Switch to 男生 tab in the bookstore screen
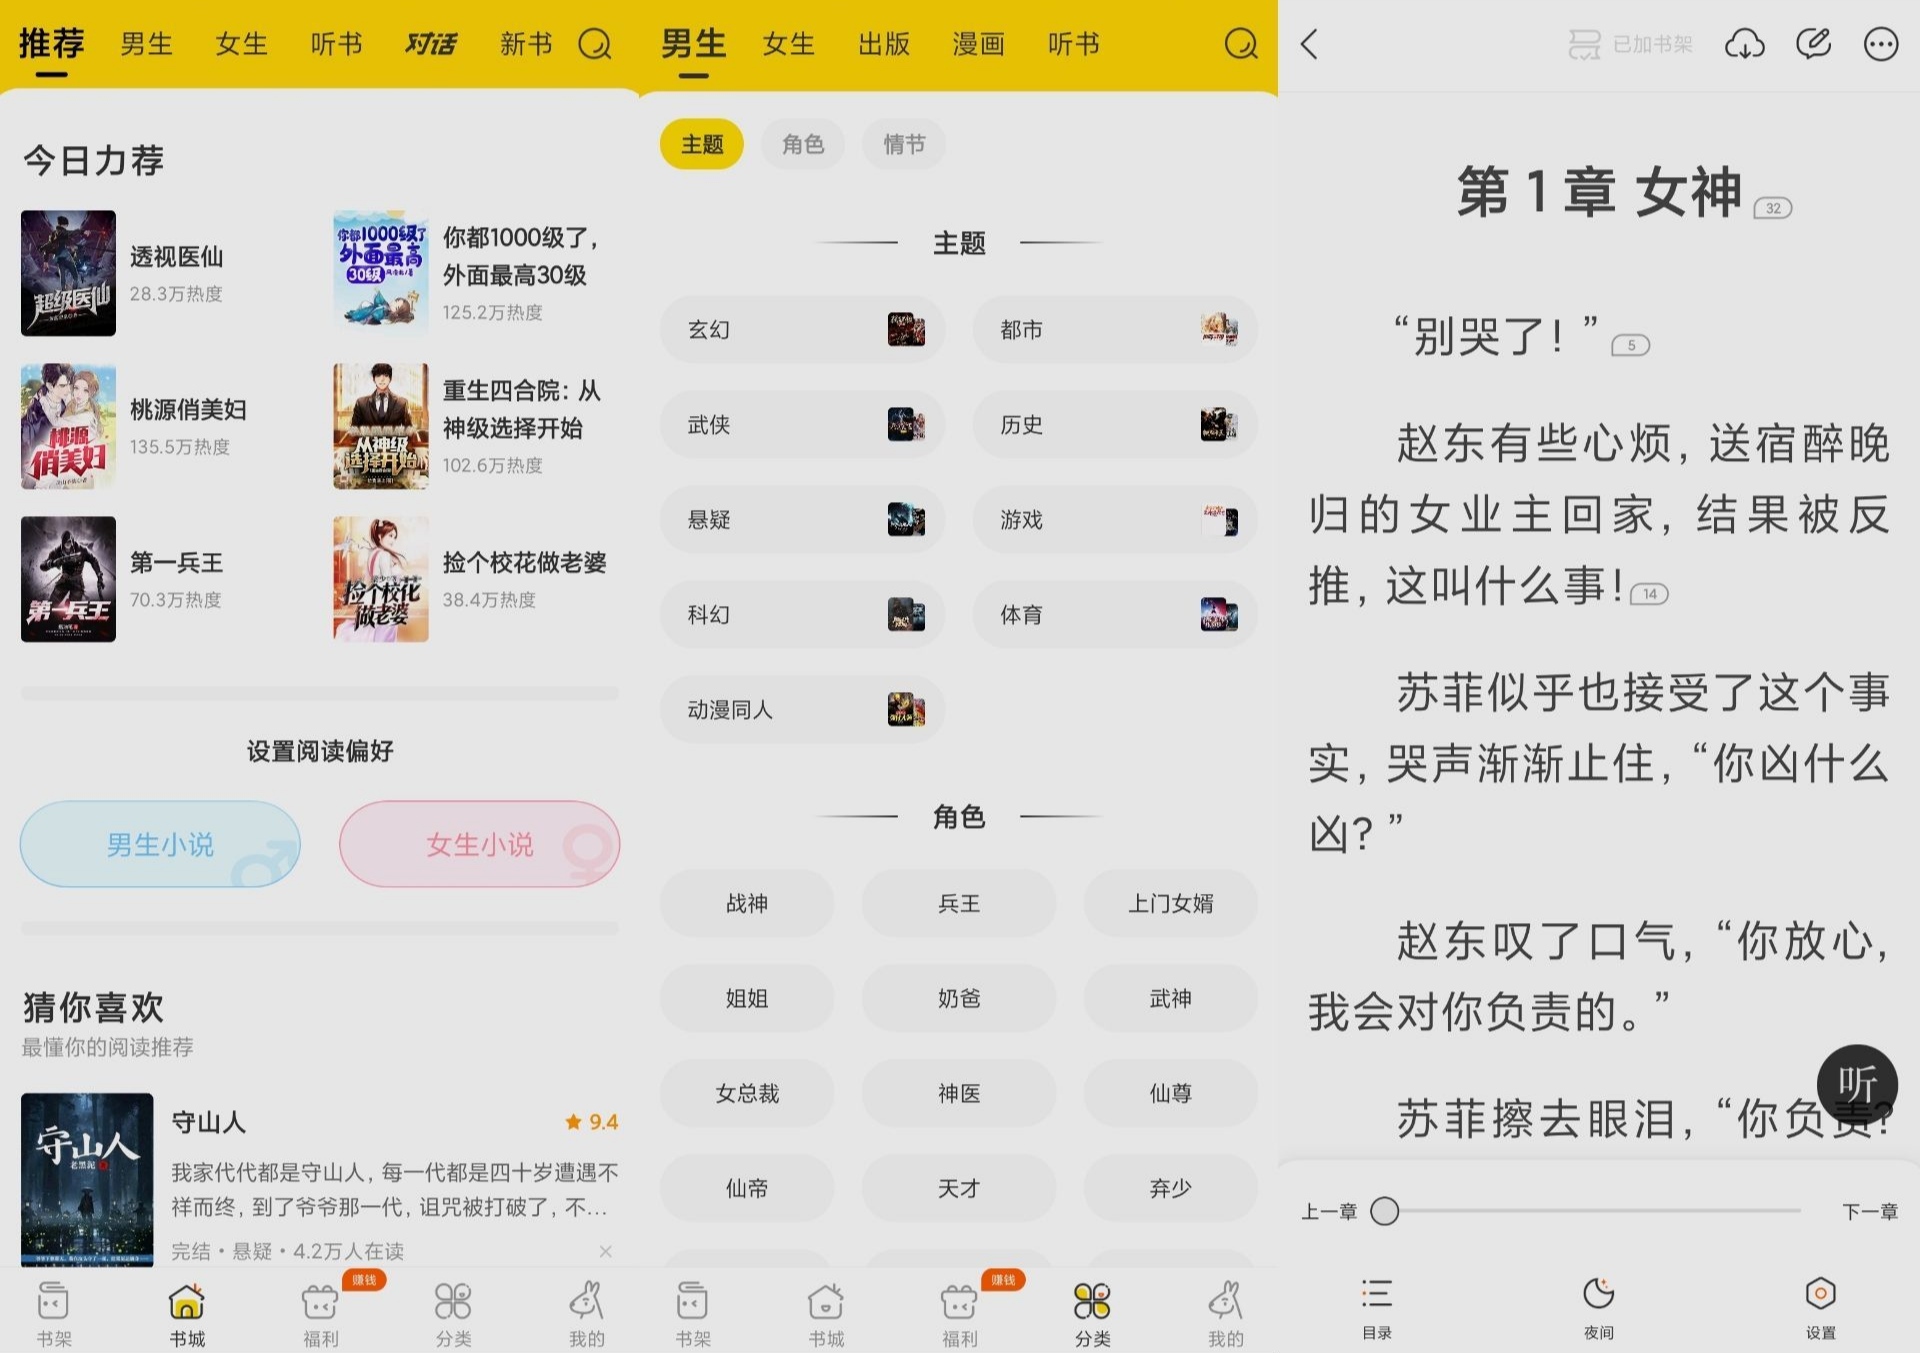This screenshot has height=1353, width=1920. (x=146, y=44)
